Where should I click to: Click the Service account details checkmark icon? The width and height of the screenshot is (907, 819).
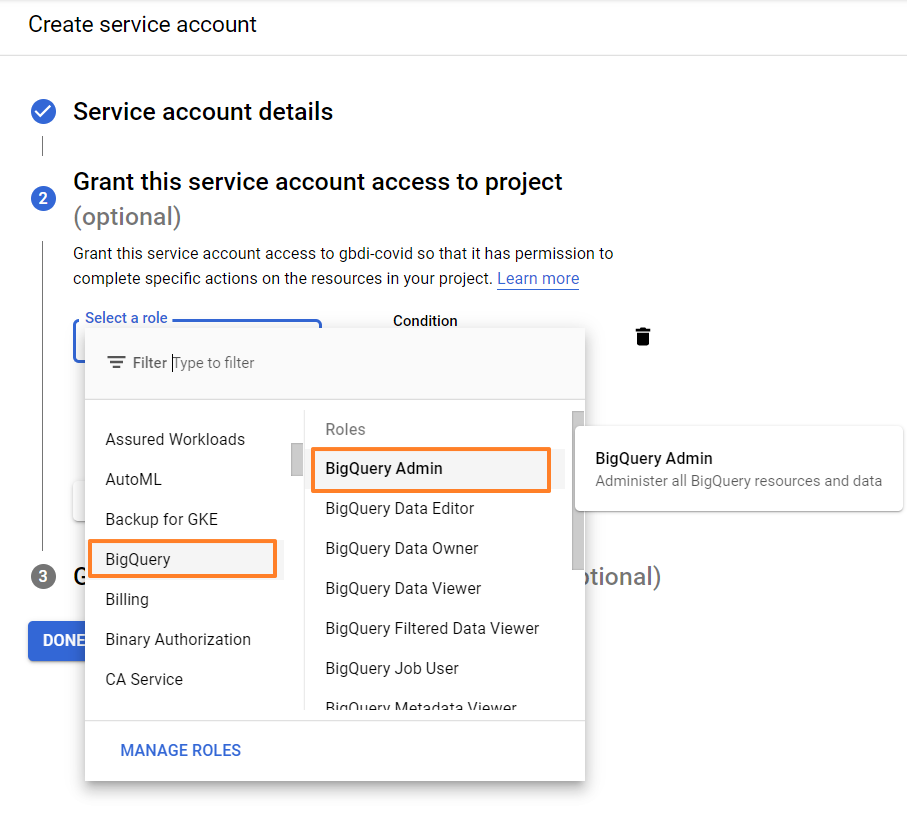(43, 111)
